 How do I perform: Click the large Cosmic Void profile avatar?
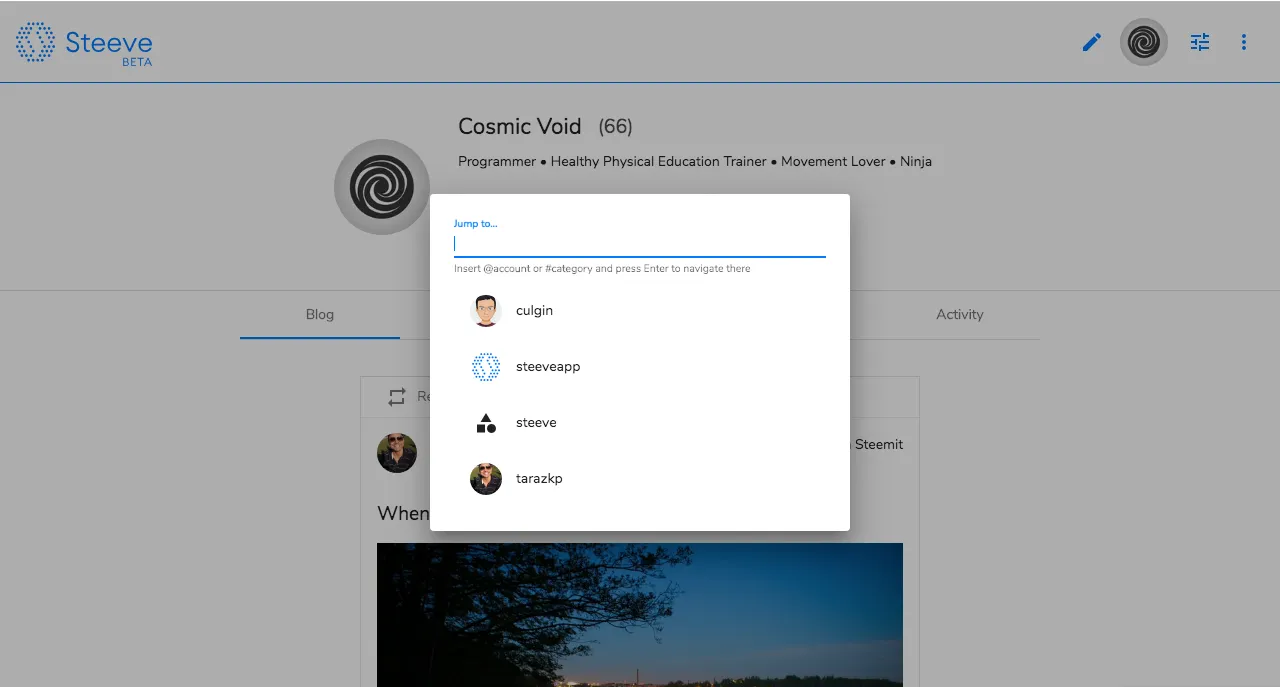[x=382, y=187]
